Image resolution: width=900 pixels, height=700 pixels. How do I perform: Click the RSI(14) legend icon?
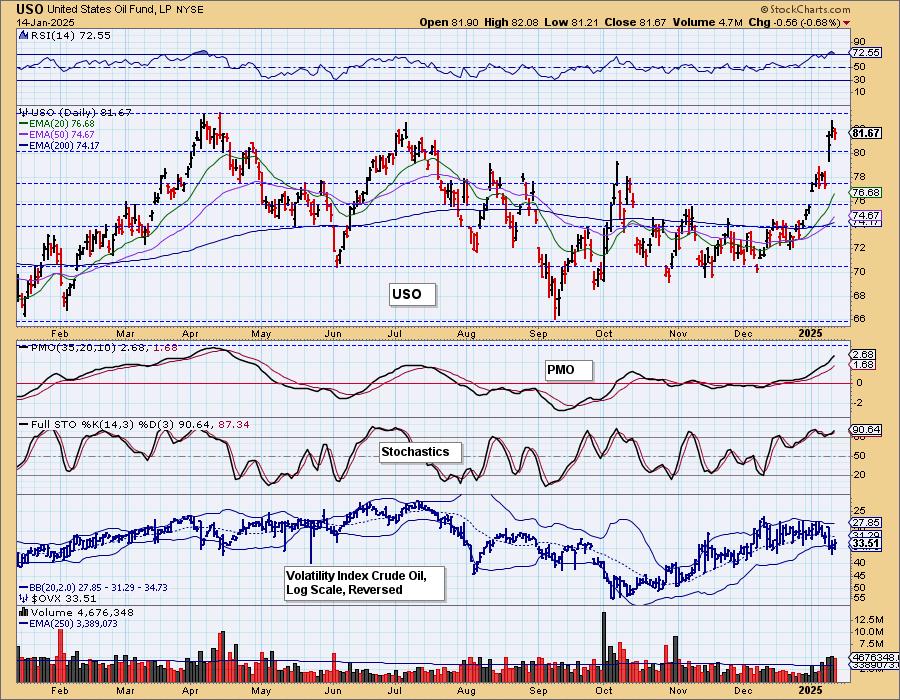(24, 35)
